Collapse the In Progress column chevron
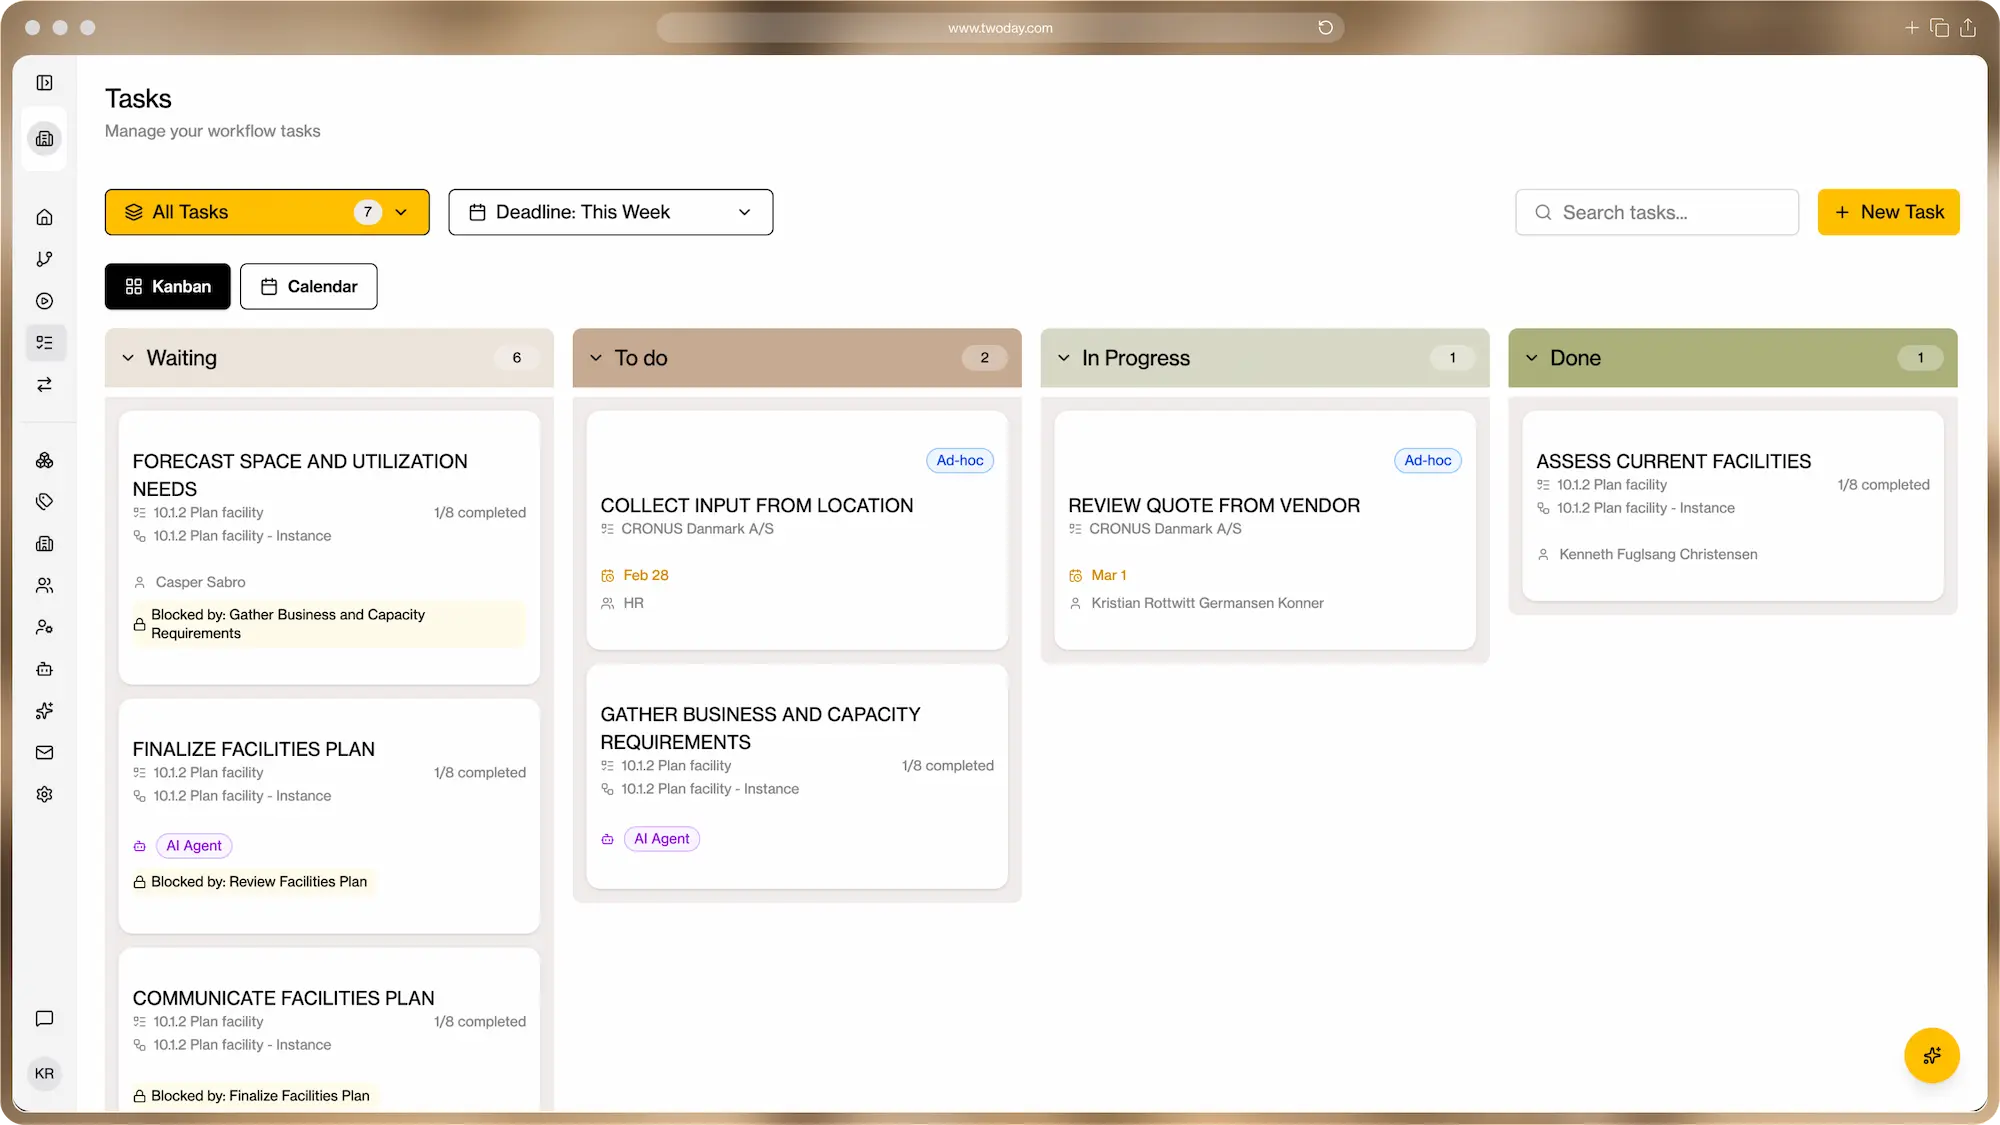 click(x=1064, y=358)
